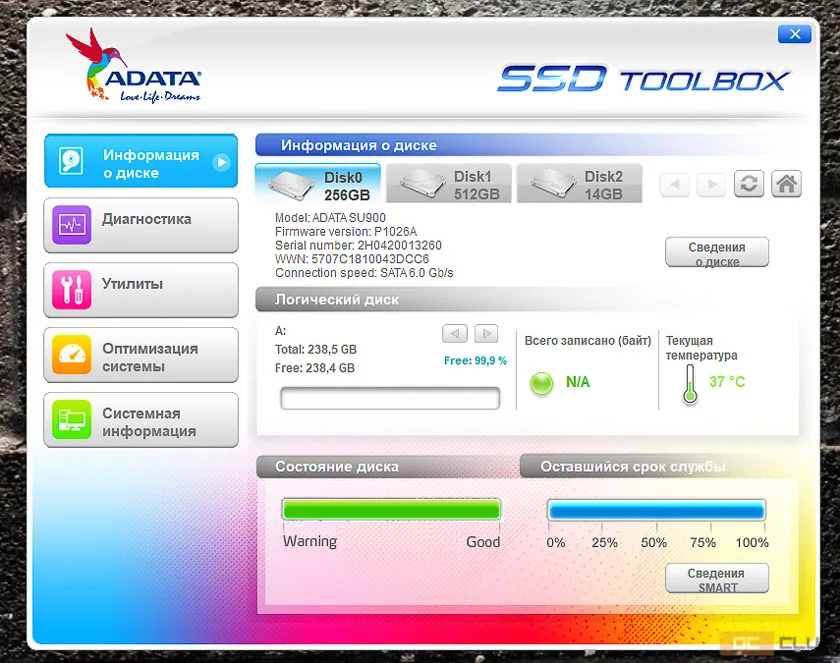Select the Disk0 256GB tab
The image size is (840, 663).
click(318, 184)
